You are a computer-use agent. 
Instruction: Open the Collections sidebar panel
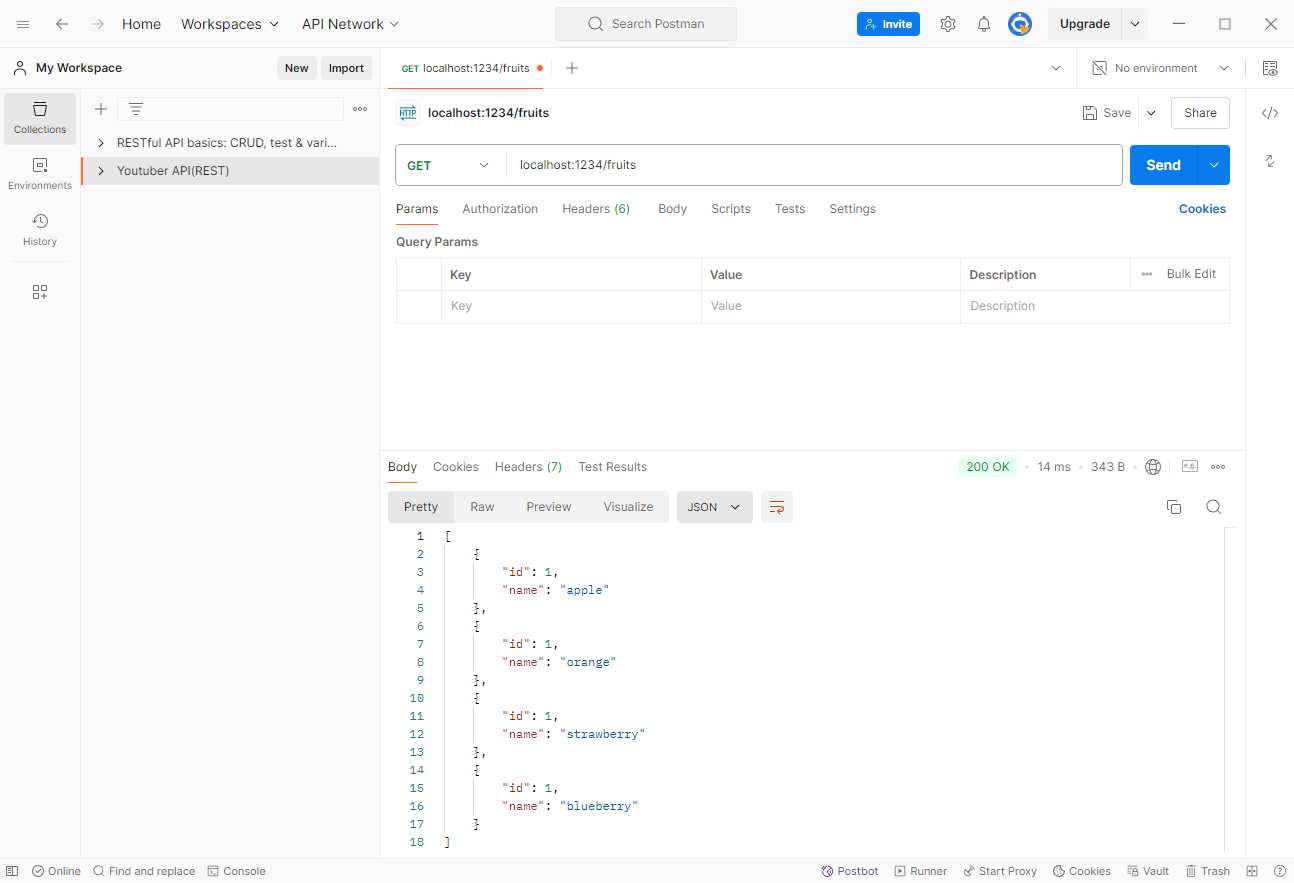tap(40, 119)
